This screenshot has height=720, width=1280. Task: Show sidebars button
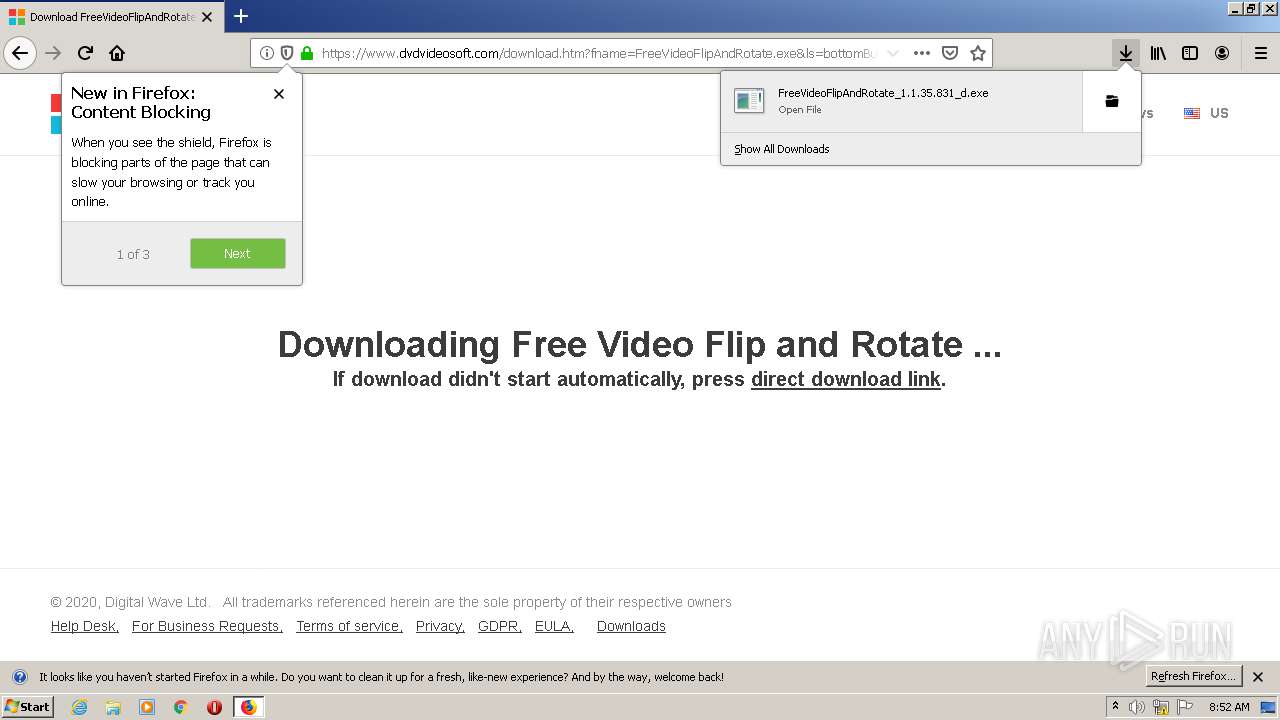(1190, 53)
